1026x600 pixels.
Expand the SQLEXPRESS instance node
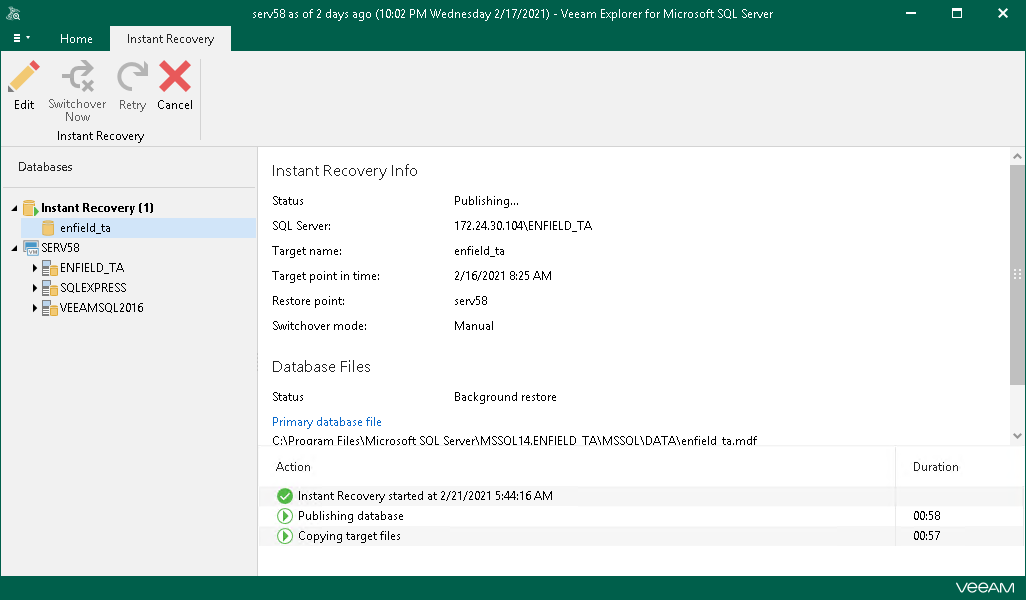coord(35,288)
